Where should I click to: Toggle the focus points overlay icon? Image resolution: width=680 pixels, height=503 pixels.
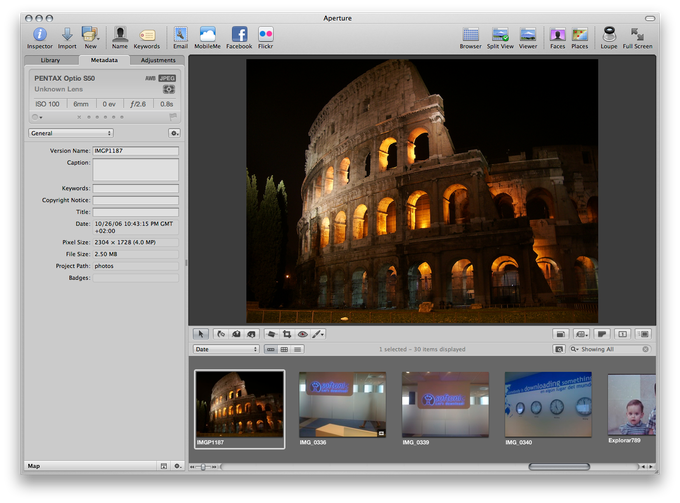pyautogui.click(x=168, y=89)
